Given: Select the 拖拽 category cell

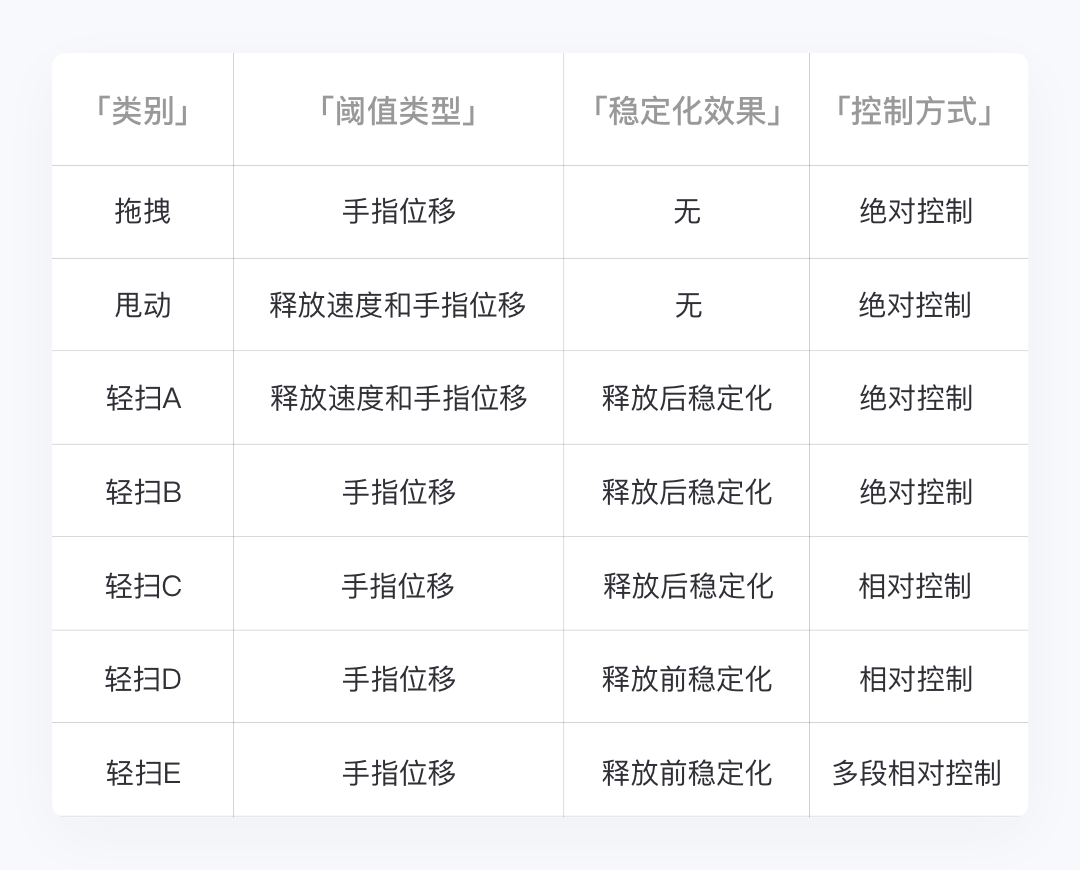Looking at the screenshot, I should click(143, 212).
